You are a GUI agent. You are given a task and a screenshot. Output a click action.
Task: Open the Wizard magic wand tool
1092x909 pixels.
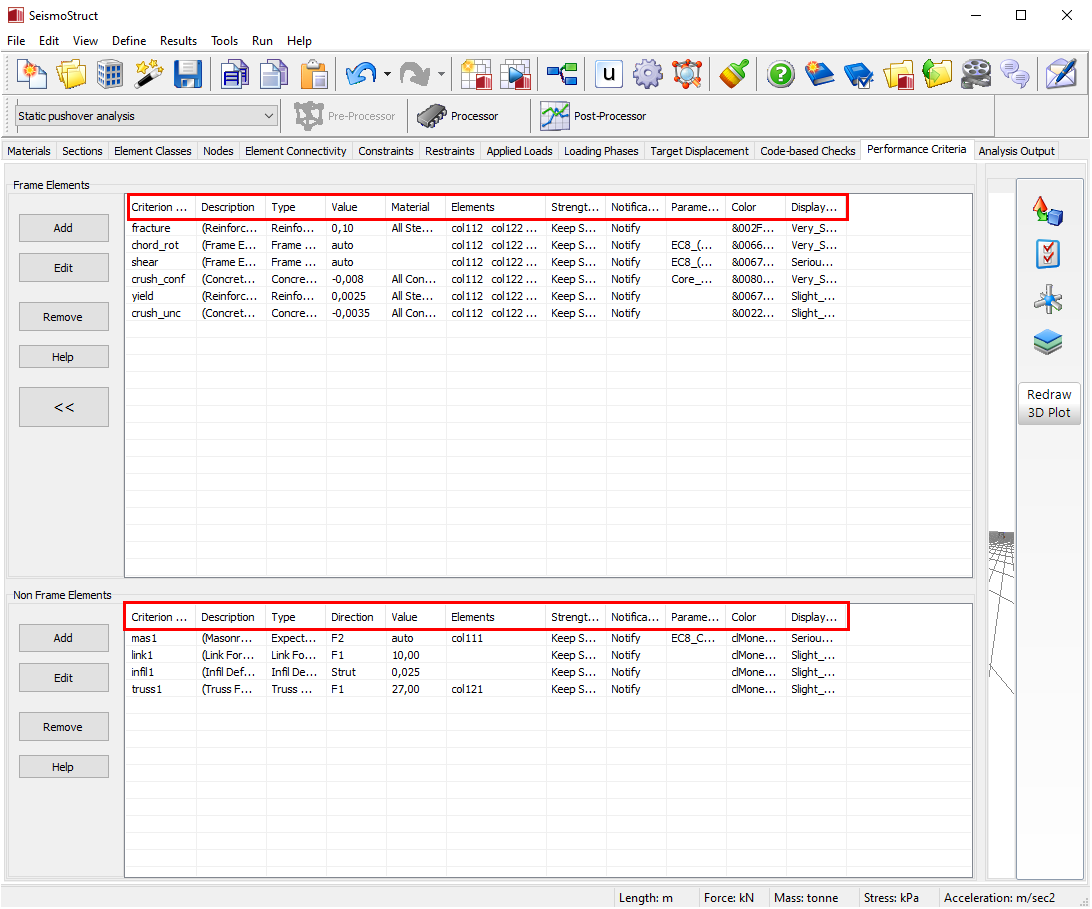coord(149,74)
